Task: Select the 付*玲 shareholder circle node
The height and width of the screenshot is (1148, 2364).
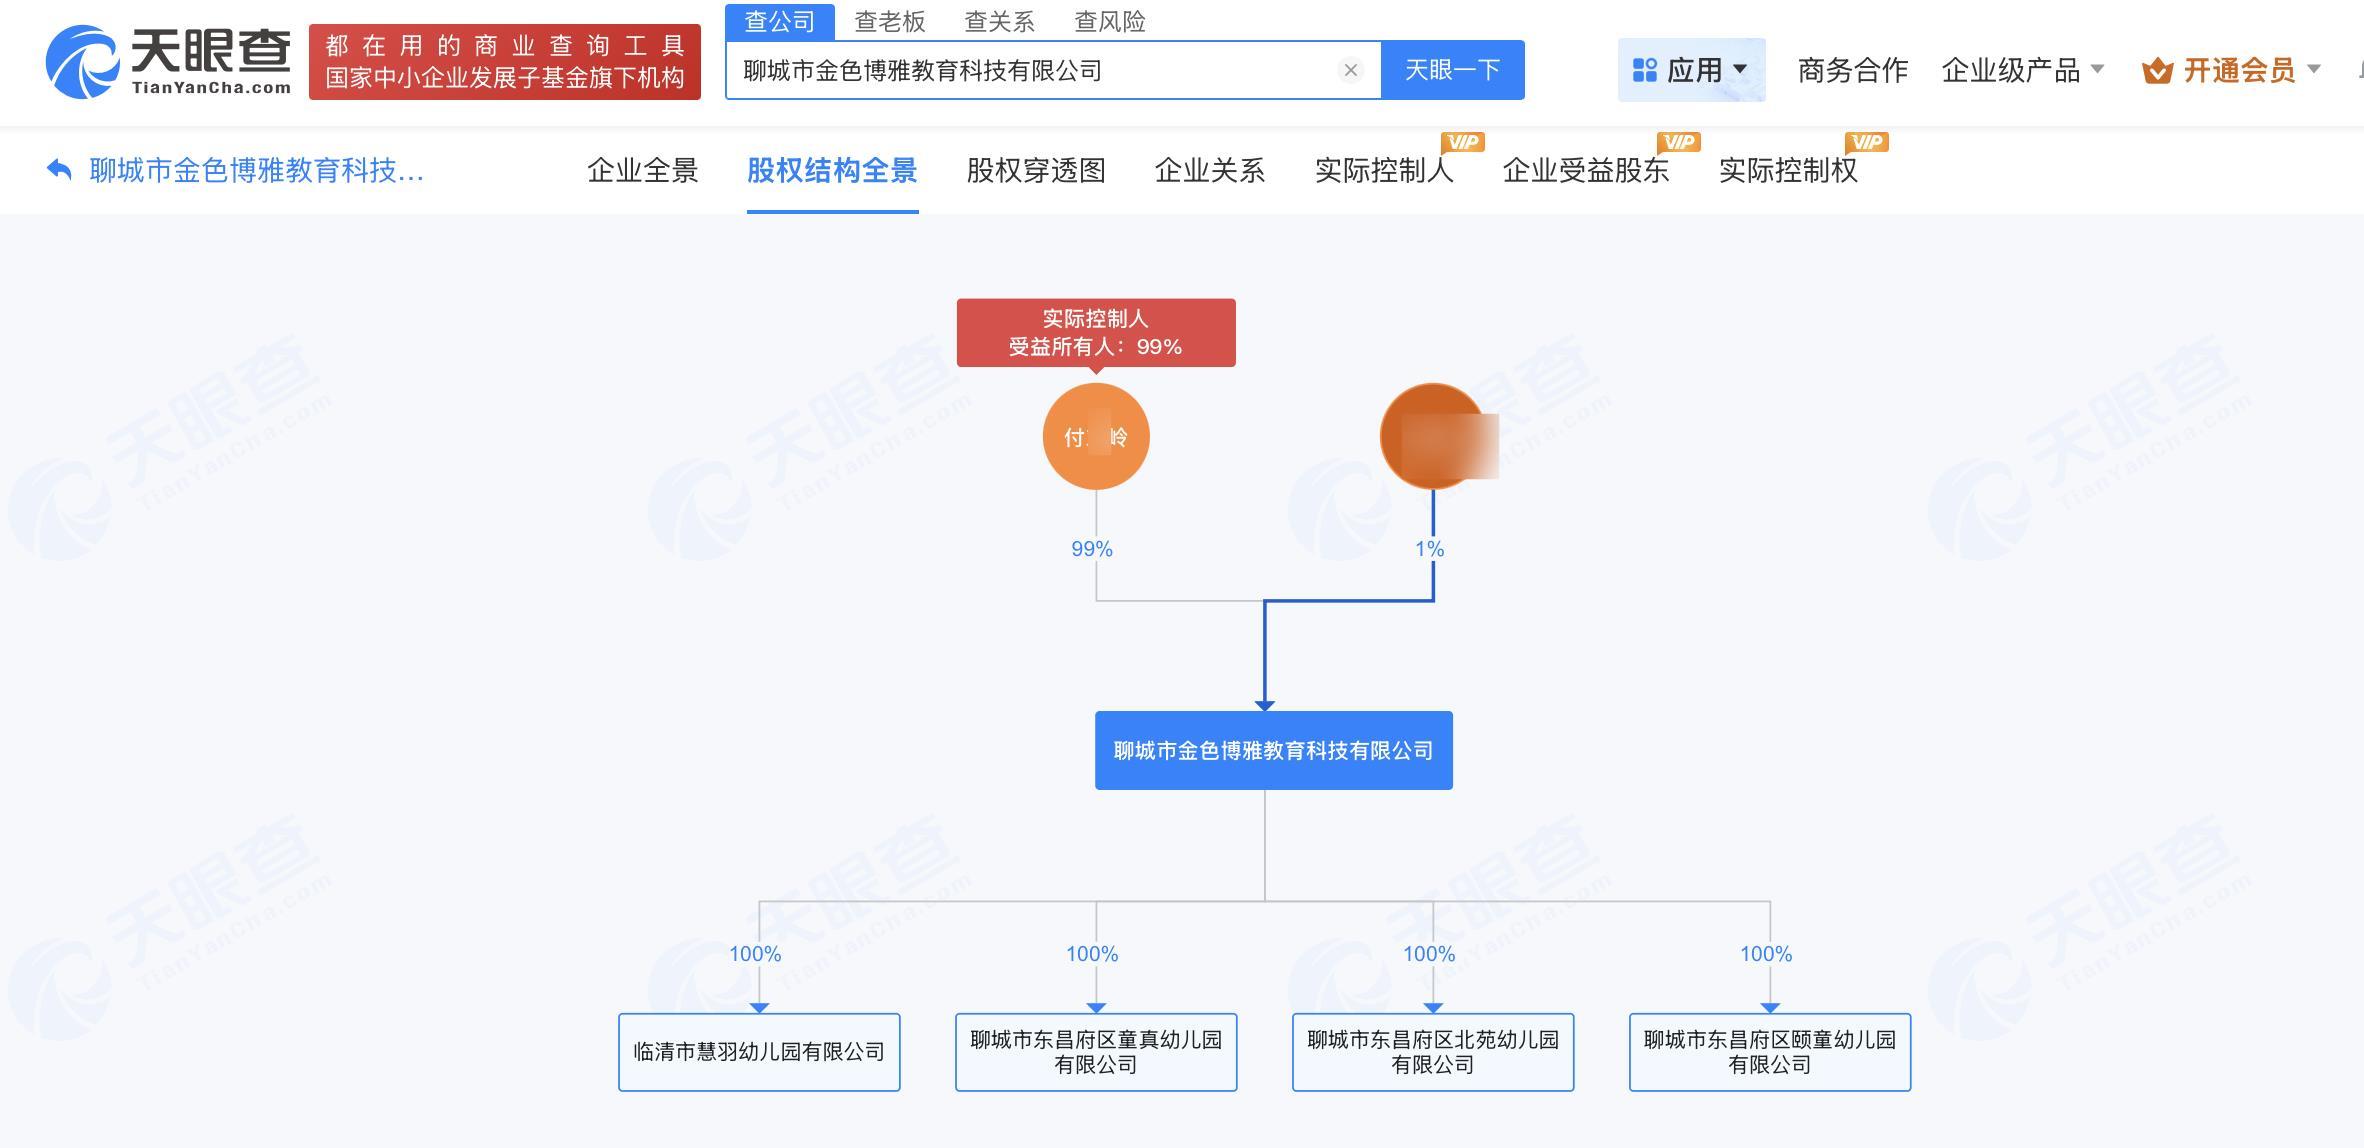Action: coord(1095,437)
